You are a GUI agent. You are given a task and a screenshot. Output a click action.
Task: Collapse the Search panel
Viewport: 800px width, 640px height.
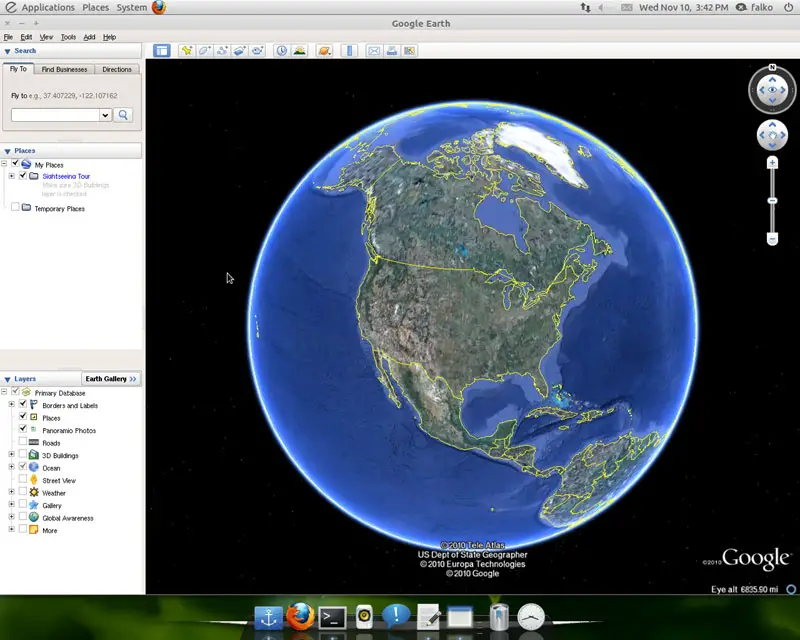pyautogui.click(x=7, y=51)
